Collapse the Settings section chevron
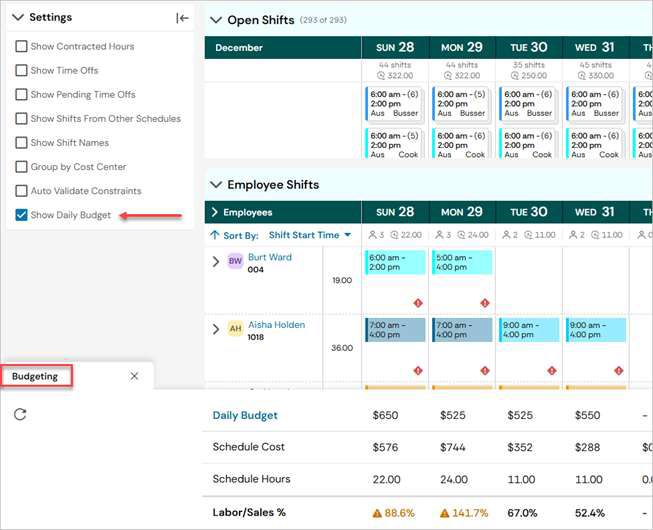Screen dimensions: 653x530 pyautogui.click(x=18, y=17)
